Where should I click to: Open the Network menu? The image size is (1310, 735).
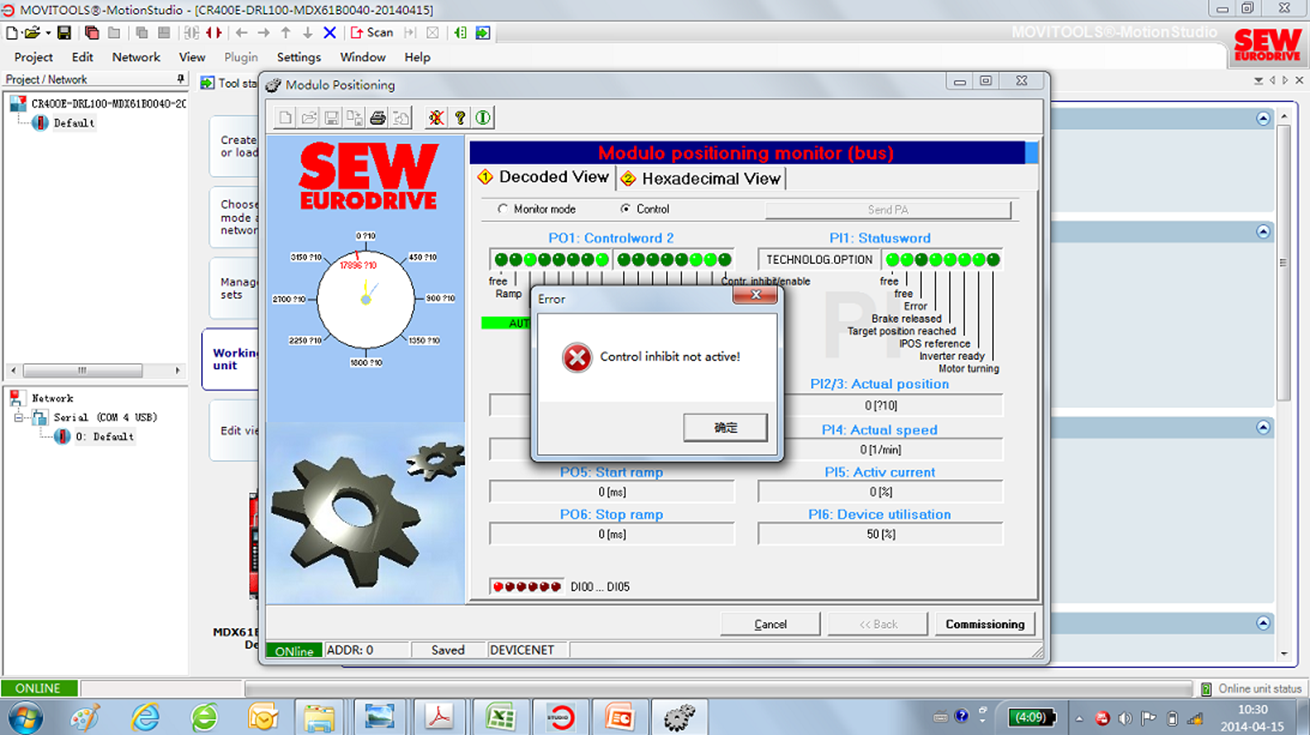click(x=136, y=57)
